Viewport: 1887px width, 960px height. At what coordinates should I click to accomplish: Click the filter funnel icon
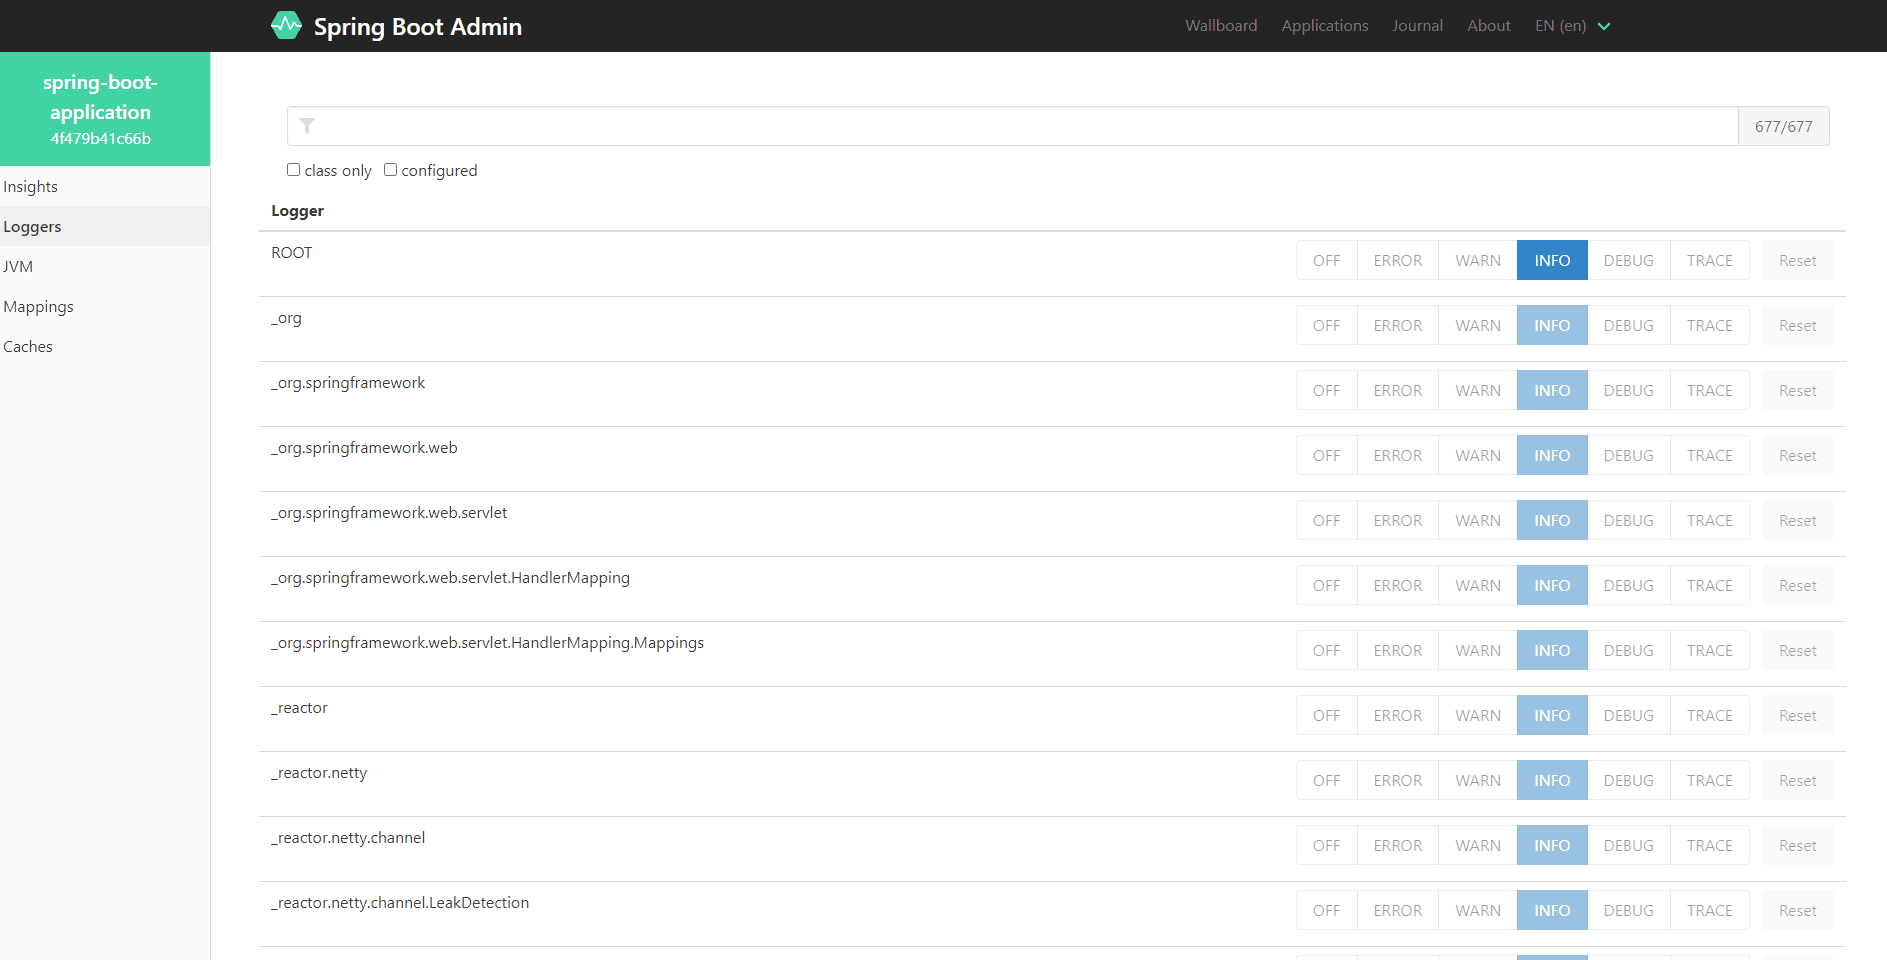307,126
